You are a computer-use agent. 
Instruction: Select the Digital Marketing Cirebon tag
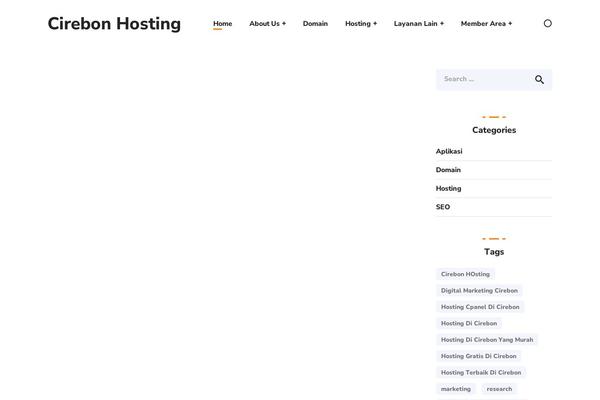point(479,291)
